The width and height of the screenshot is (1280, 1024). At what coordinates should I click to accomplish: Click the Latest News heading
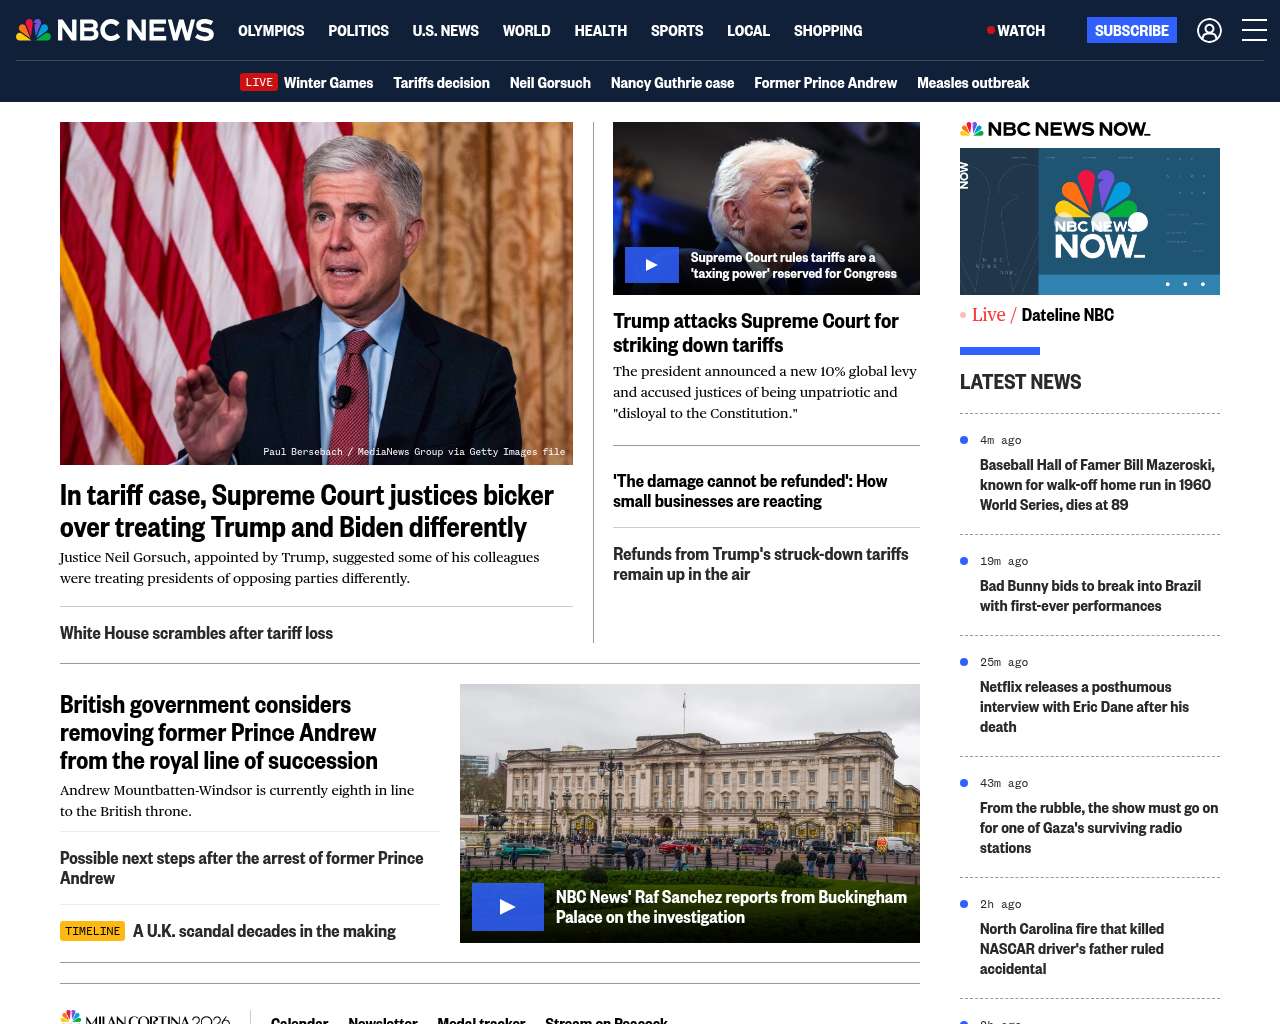[1020, 382]
